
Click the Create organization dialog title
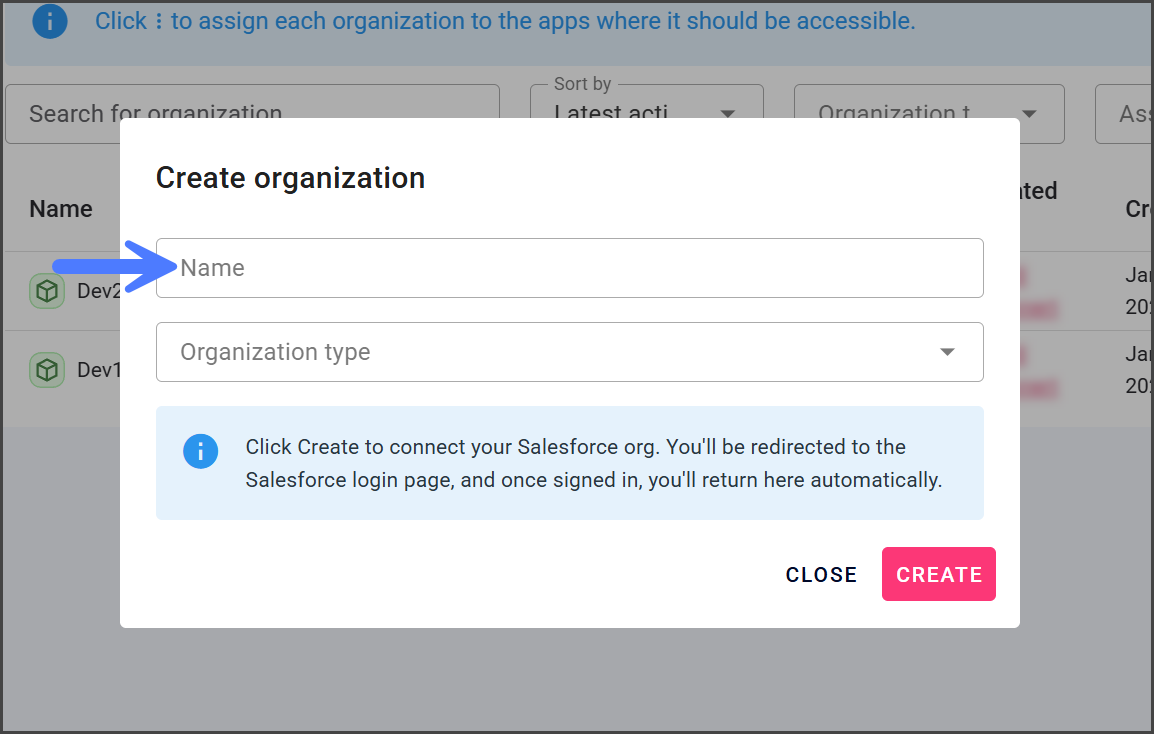[290, 178]
